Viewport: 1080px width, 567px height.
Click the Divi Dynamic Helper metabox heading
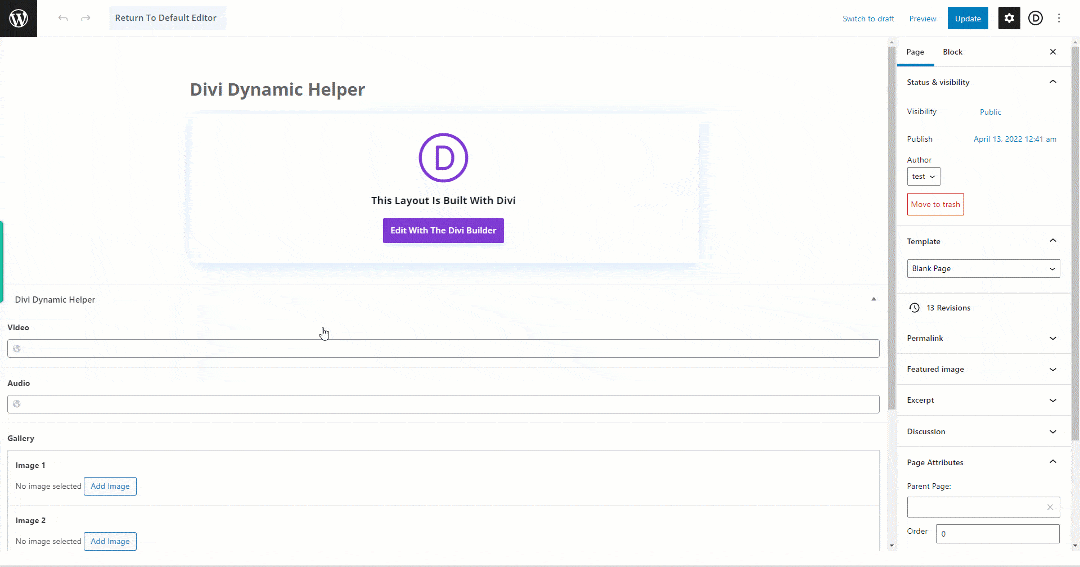[55, 300]
